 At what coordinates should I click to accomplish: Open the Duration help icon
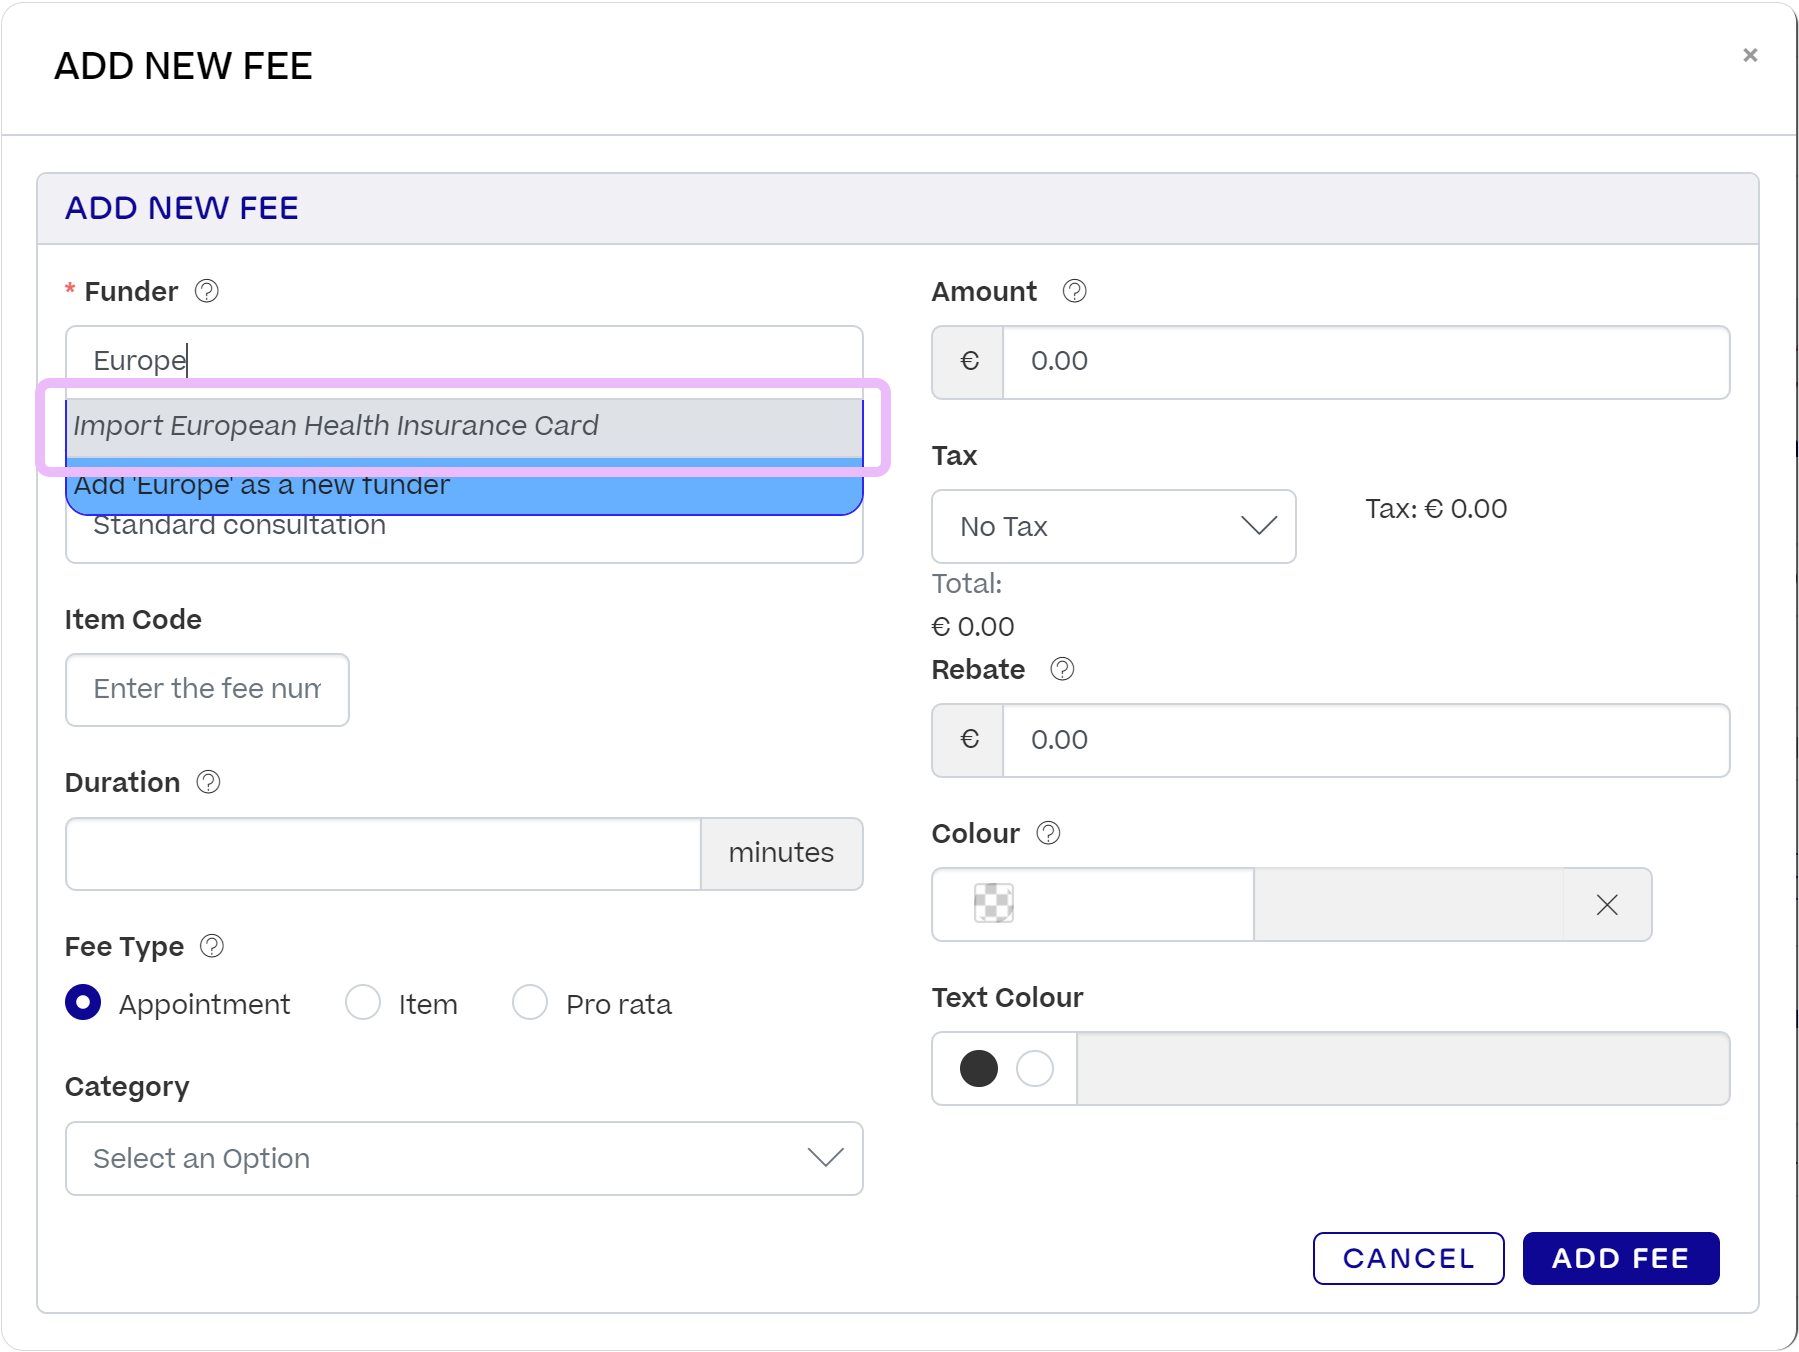click(208, 782)
